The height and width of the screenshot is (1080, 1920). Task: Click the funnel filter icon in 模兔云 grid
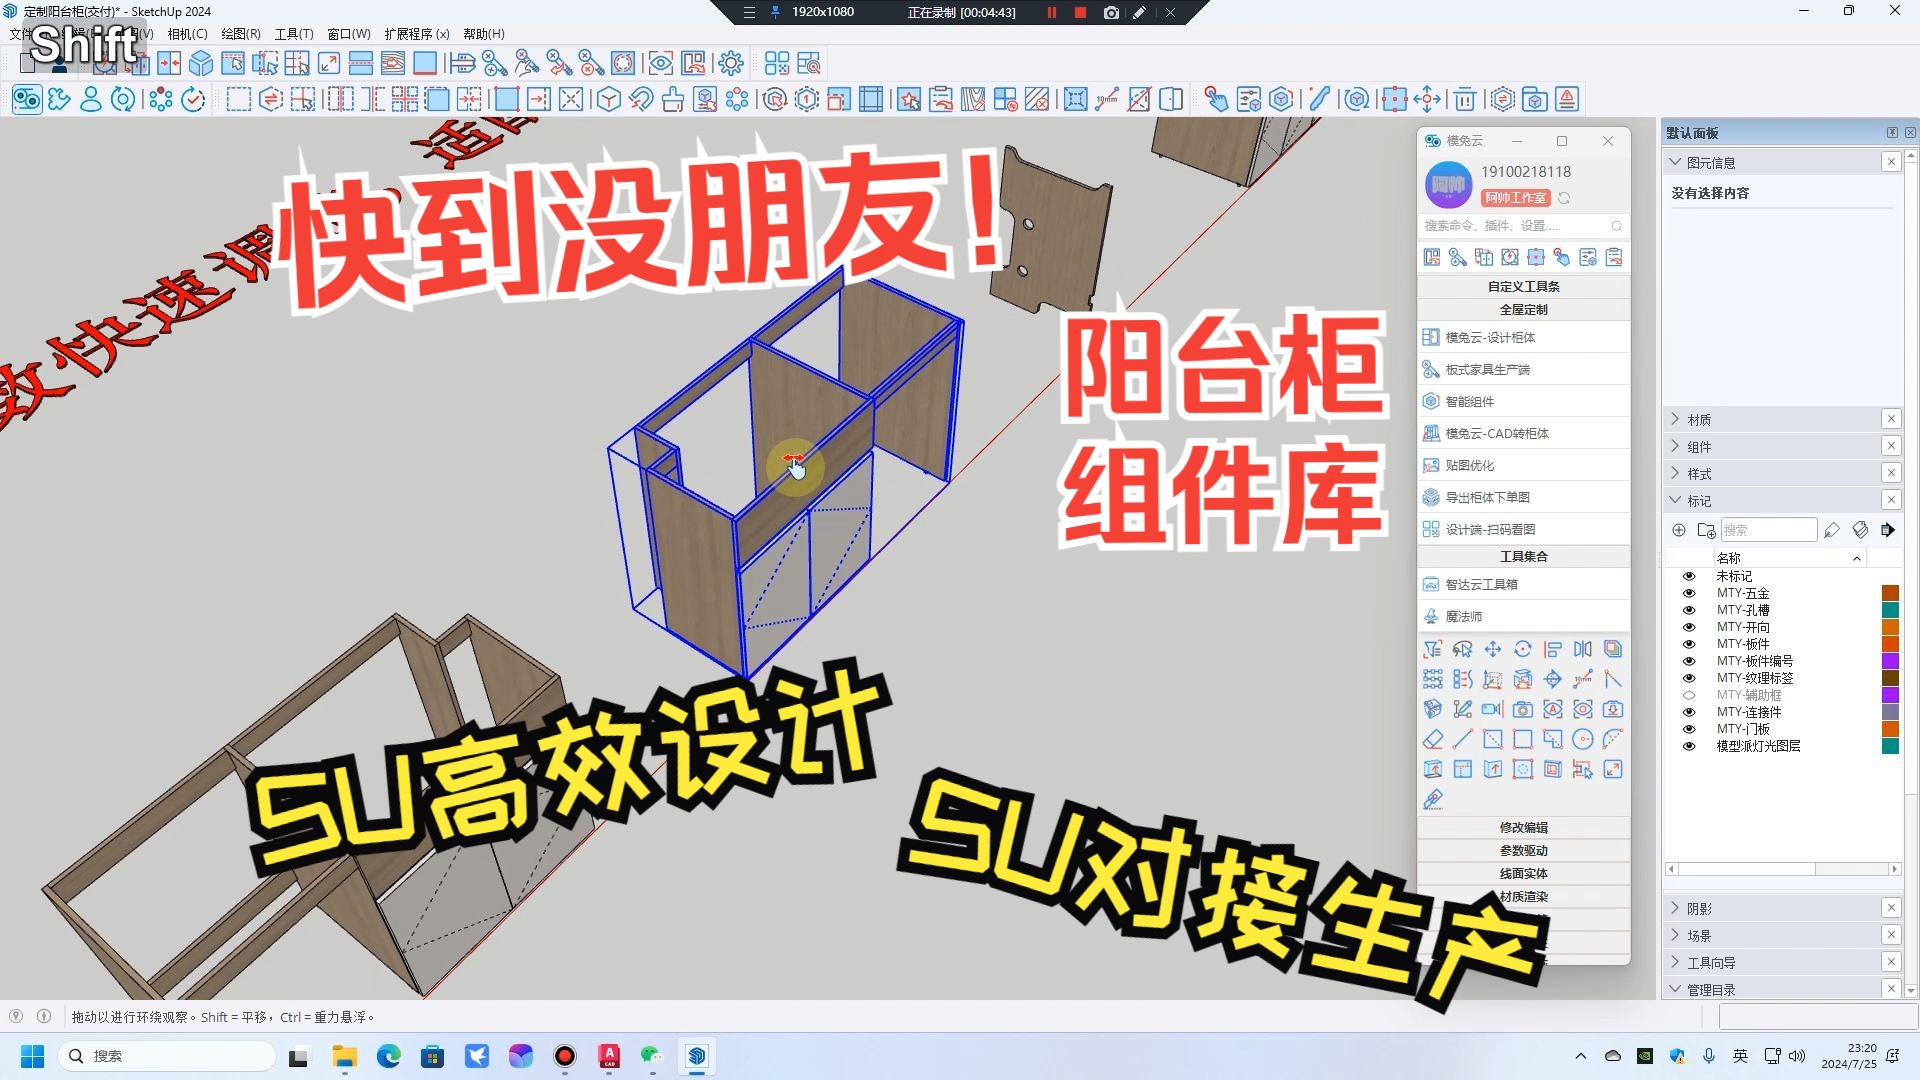tap(1432, 649)
